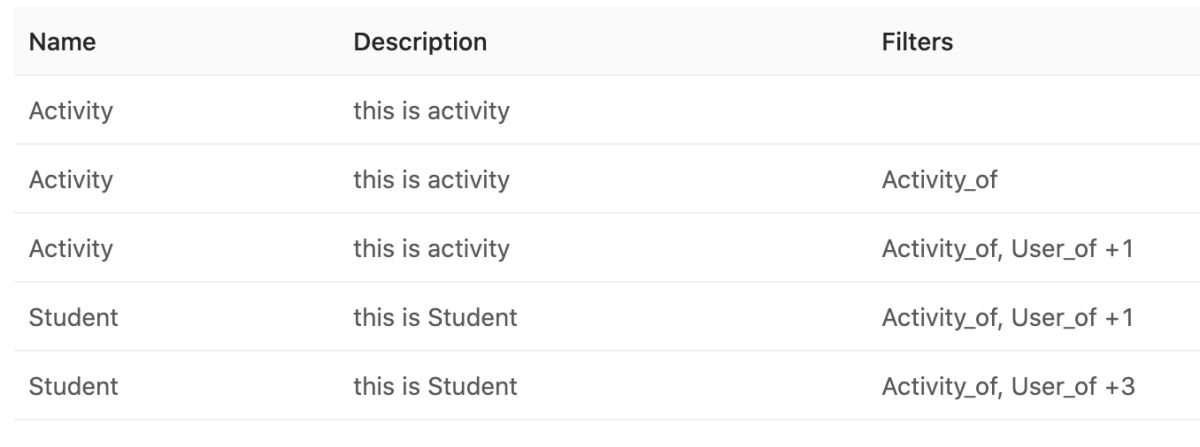Image resolution: width=1200 pixels, height=447 pixels.
Task: Click the description of the Activity row without filters
Action: pyautogui.click(x=431, y=111)
